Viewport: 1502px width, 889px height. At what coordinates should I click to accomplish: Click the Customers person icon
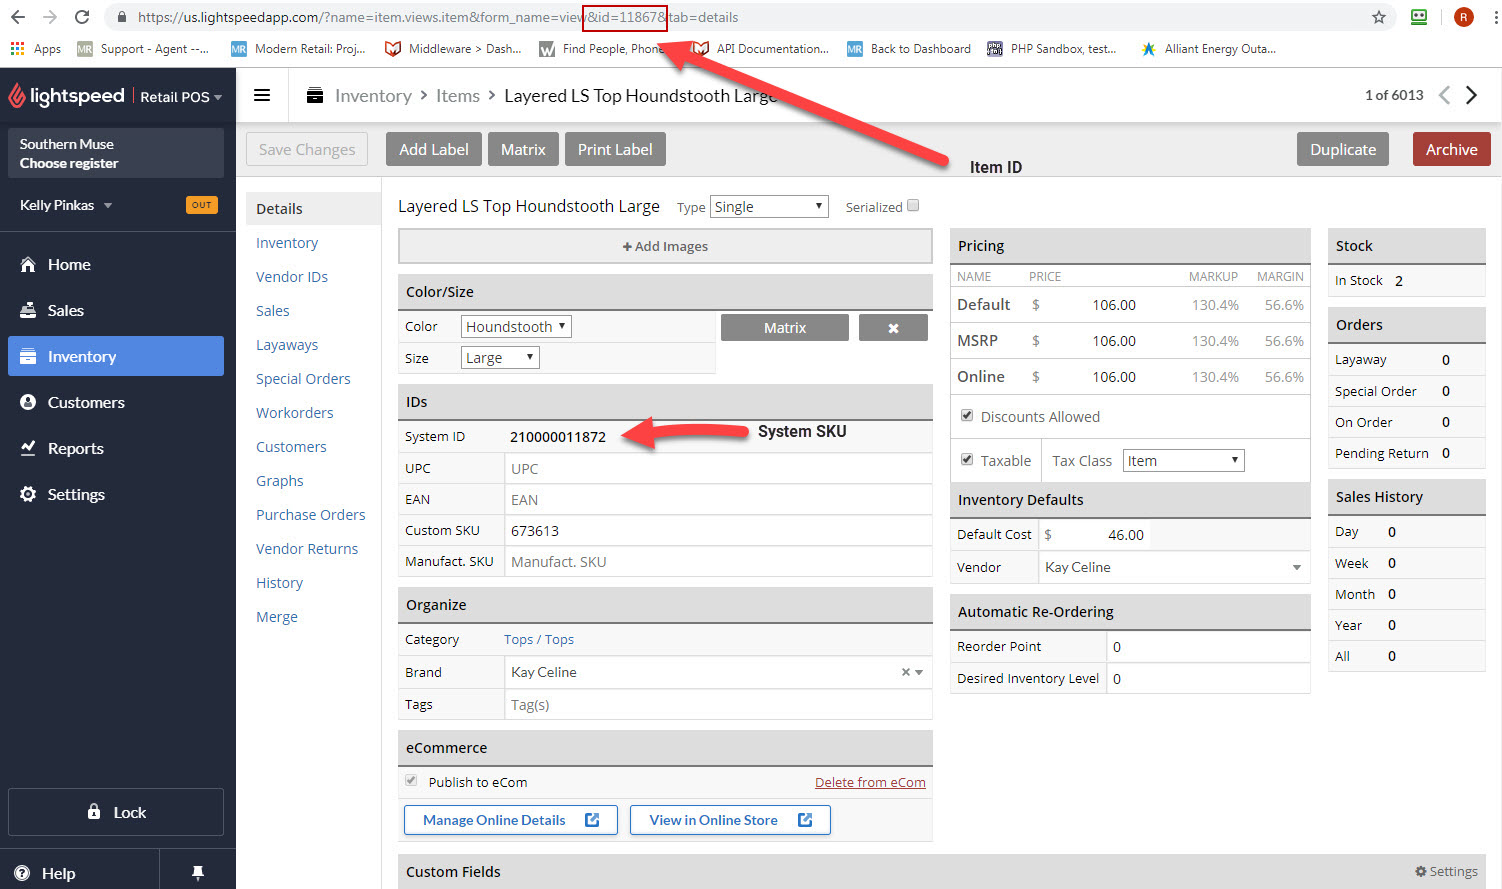click(x=28, y=402)
